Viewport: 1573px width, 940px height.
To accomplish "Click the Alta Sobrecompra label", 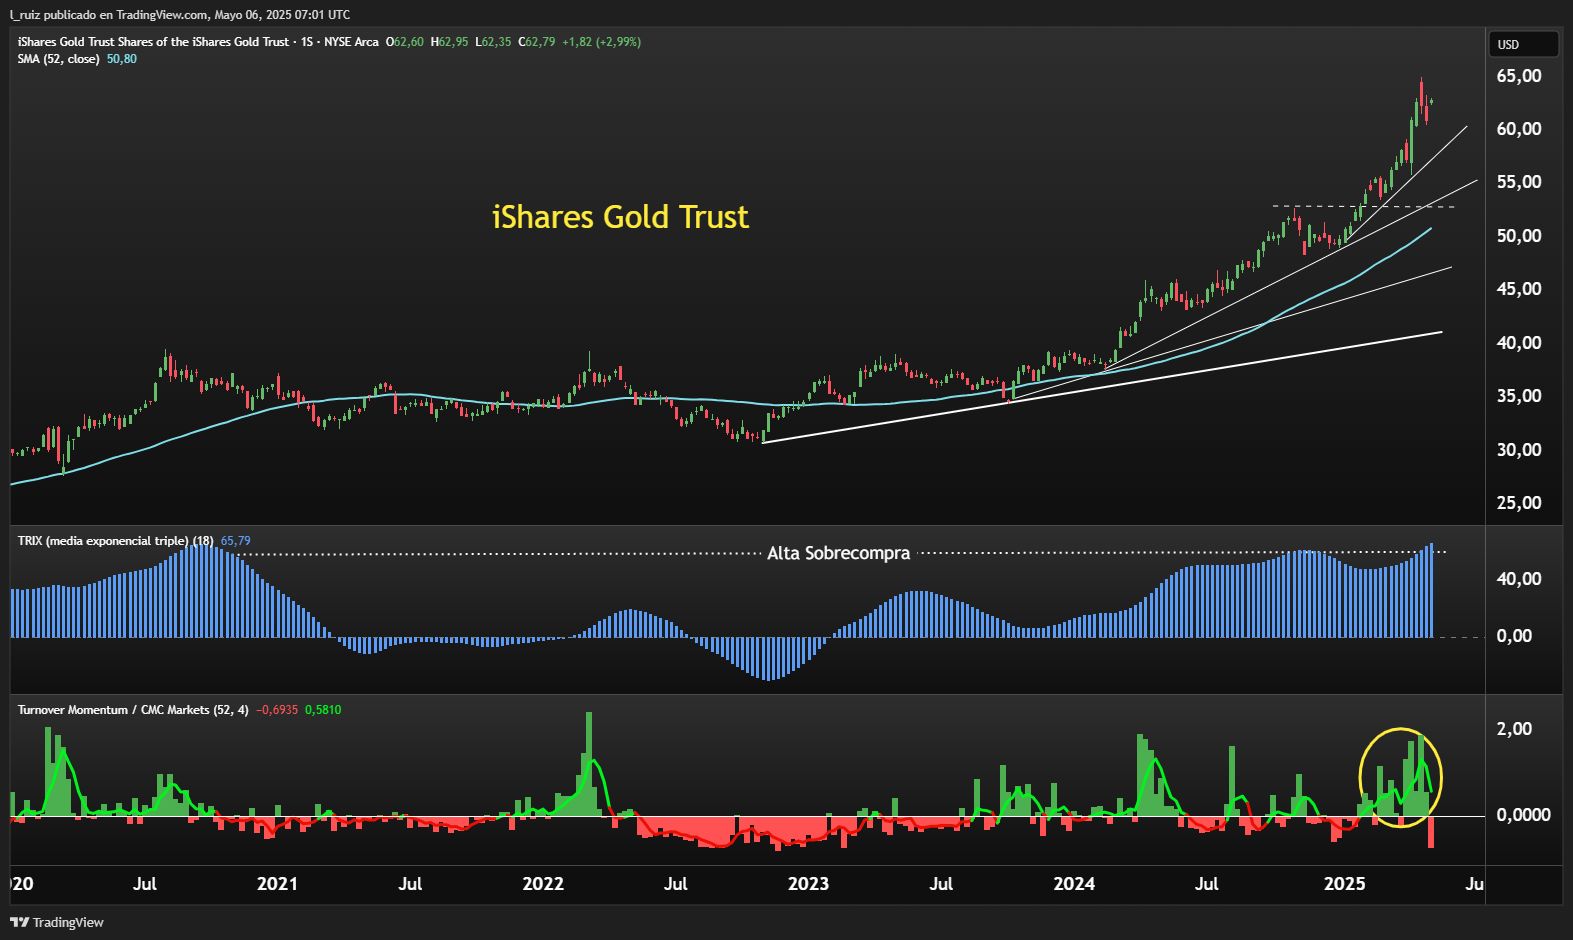I will (x=838, y=553).
